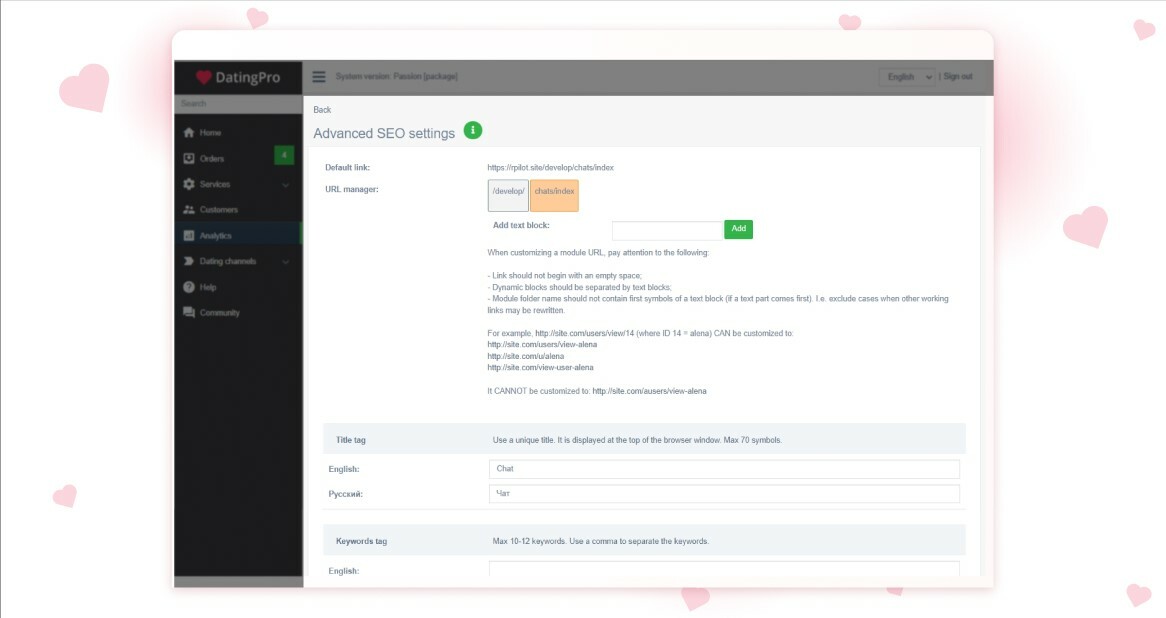
Task: Select the Analytics menu item
Action: (218, 236)
